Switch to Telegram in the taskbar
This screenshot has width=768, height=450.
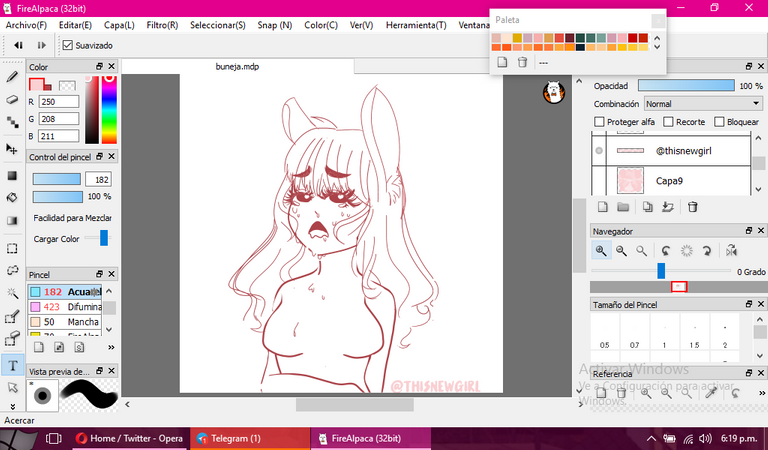click(249, 438)
